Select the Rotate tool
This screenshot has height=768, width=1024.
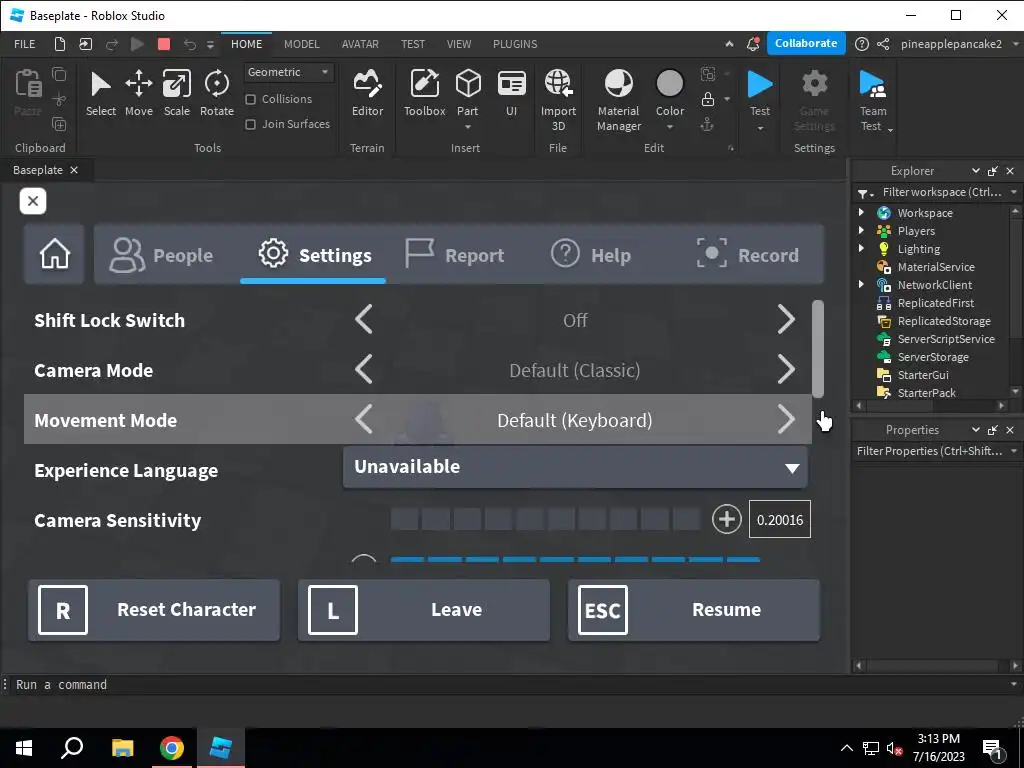click(217, 93)
